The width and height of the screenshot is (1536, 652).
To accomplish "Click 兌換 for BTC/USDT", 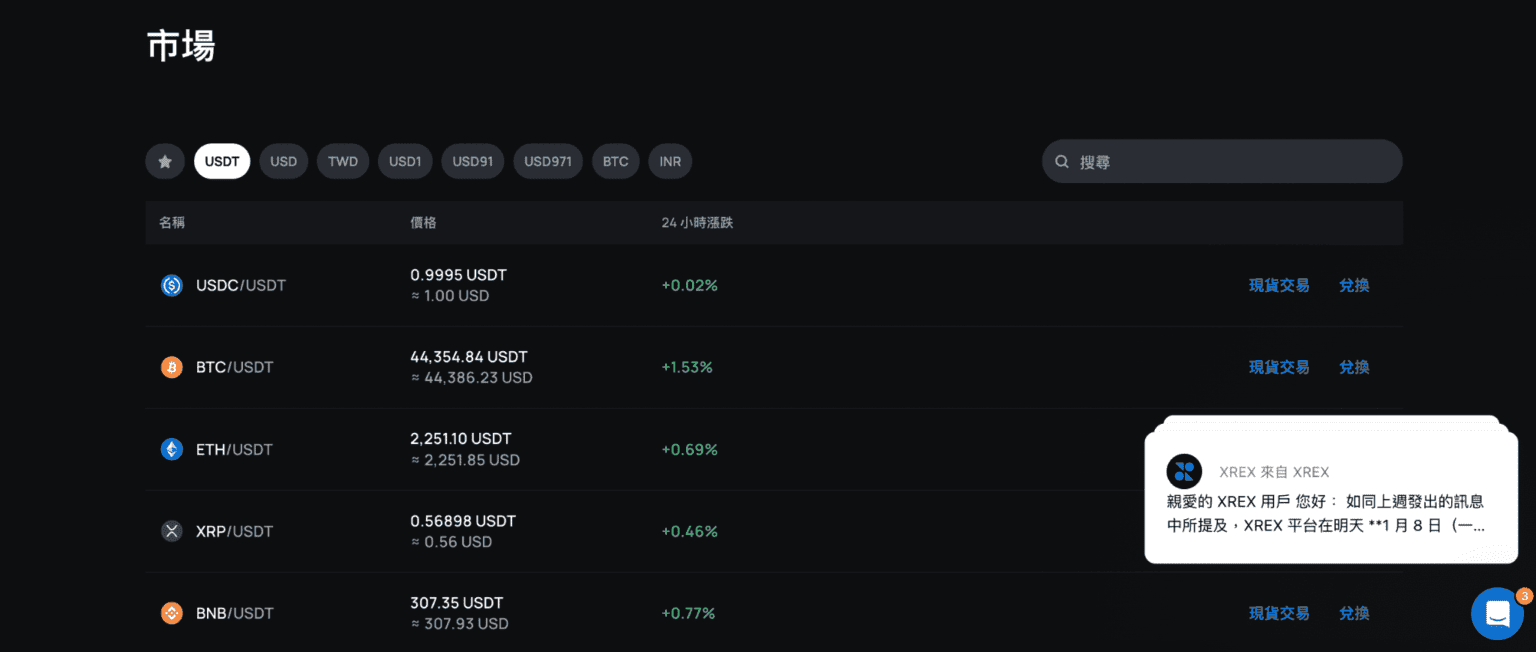I will (x=1354, y=367).
